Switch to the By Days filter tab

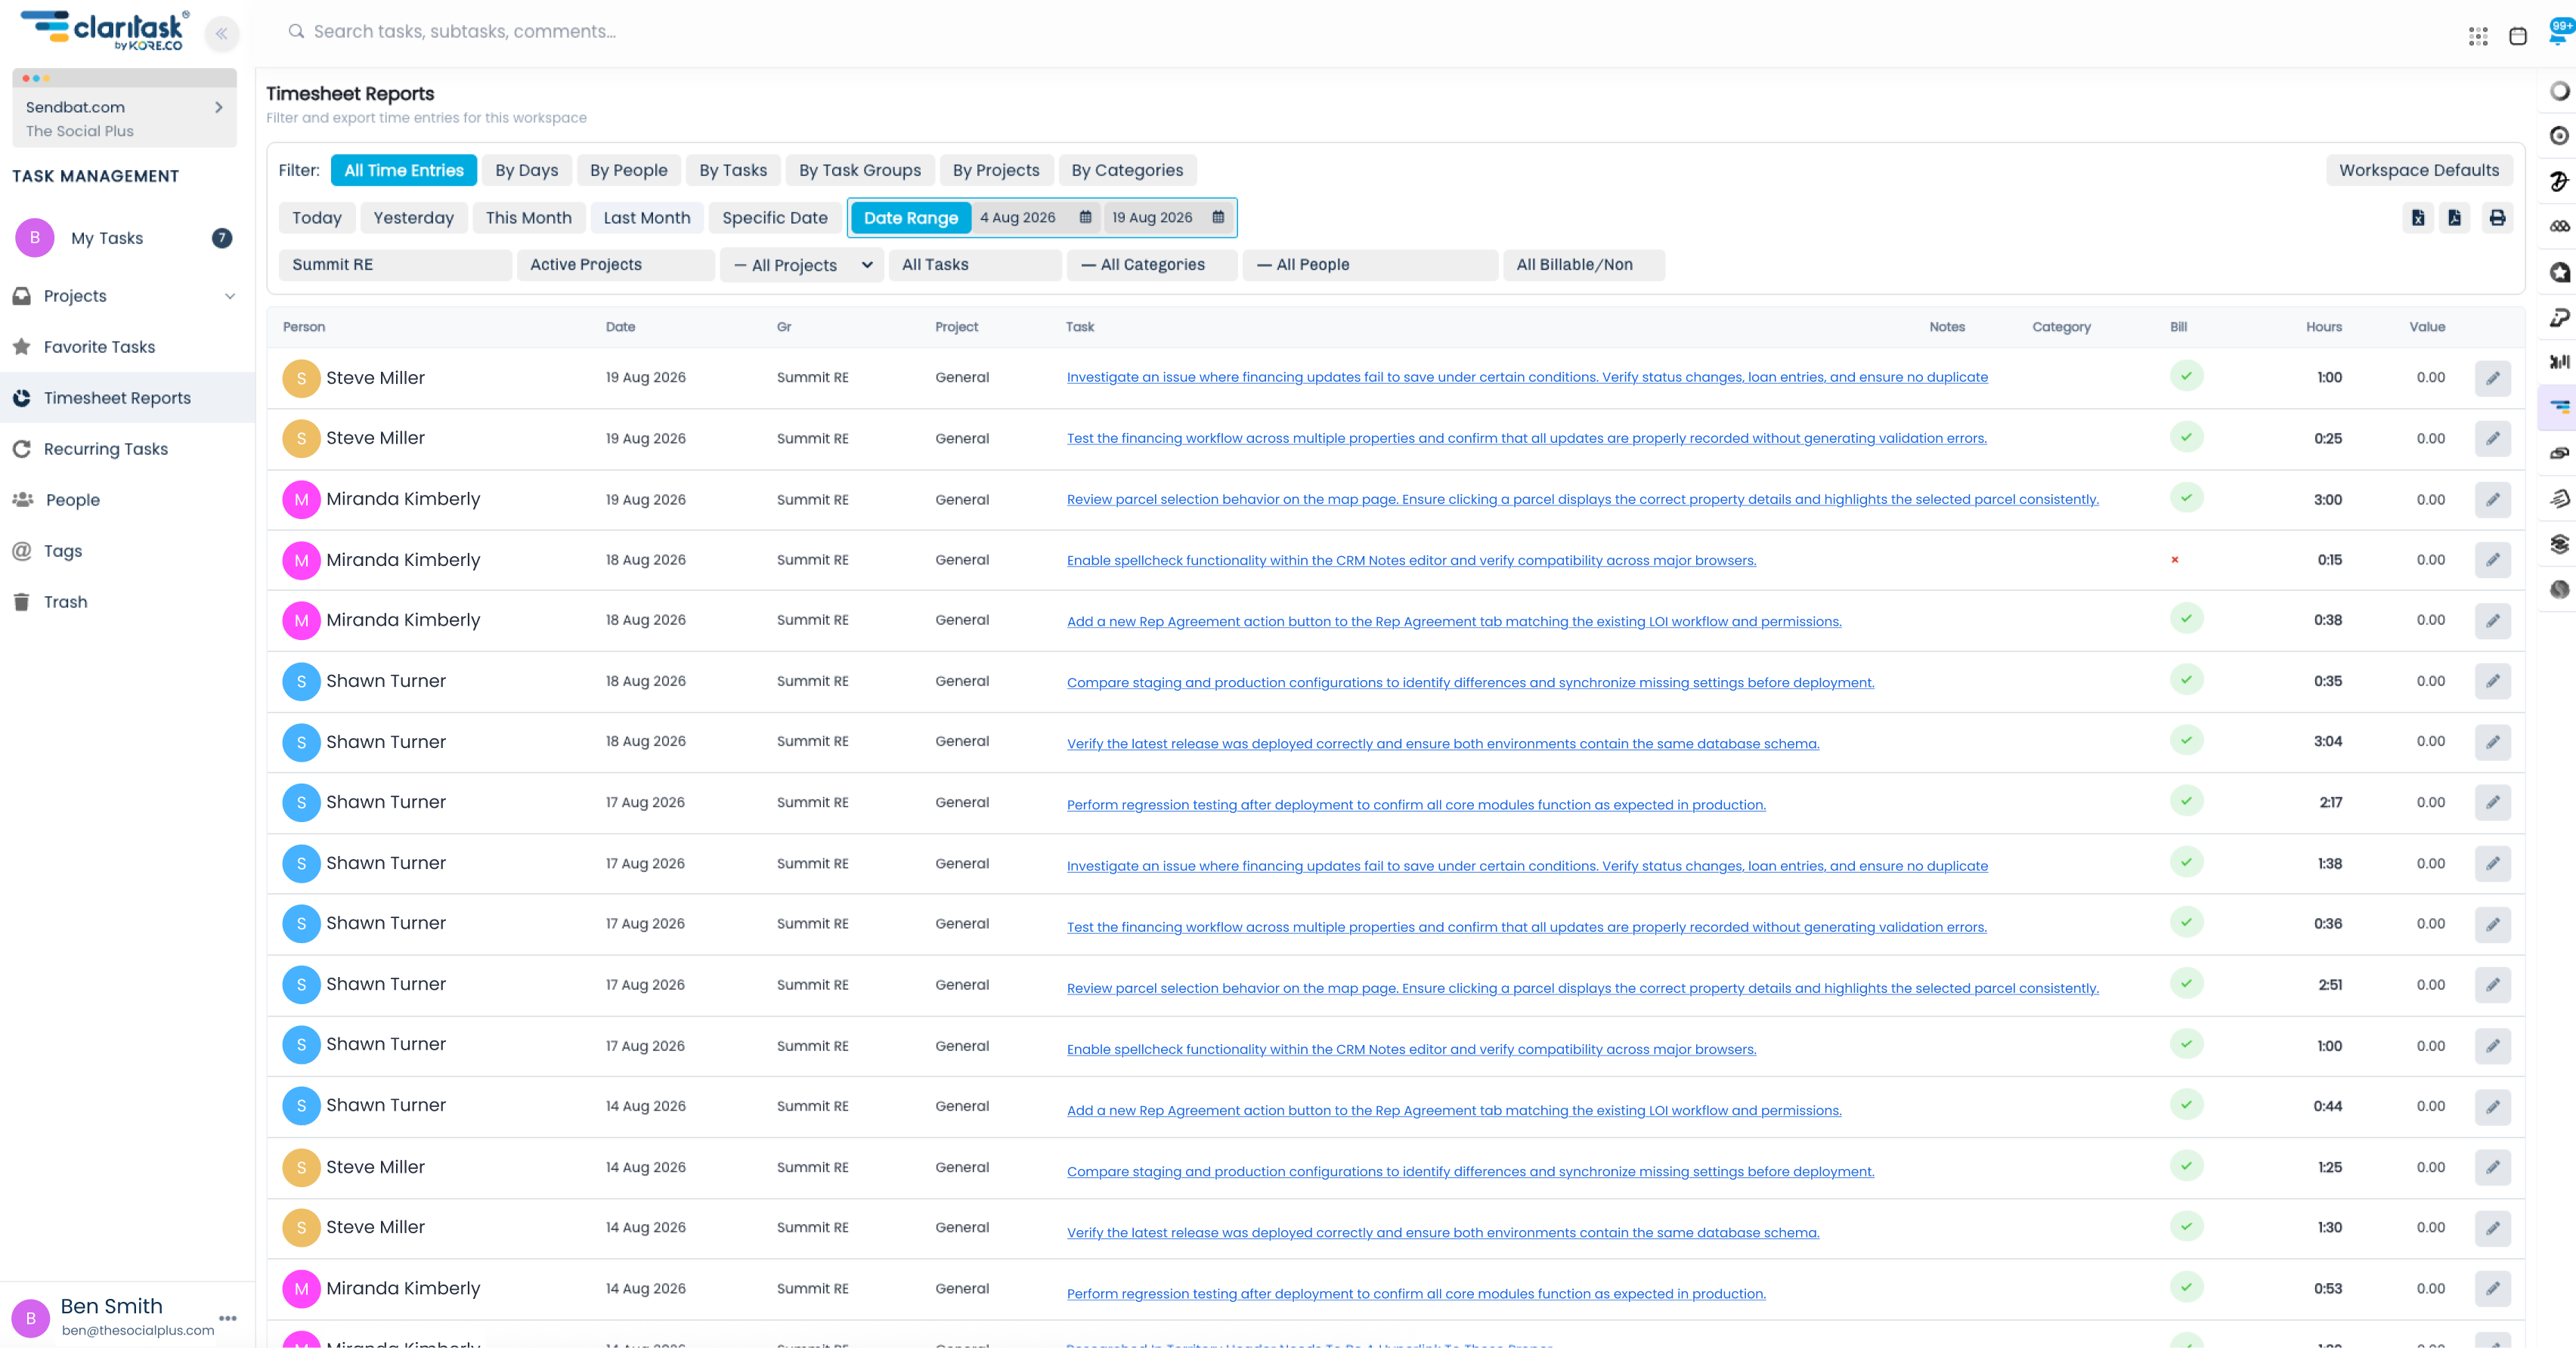(x=527, y=170)
